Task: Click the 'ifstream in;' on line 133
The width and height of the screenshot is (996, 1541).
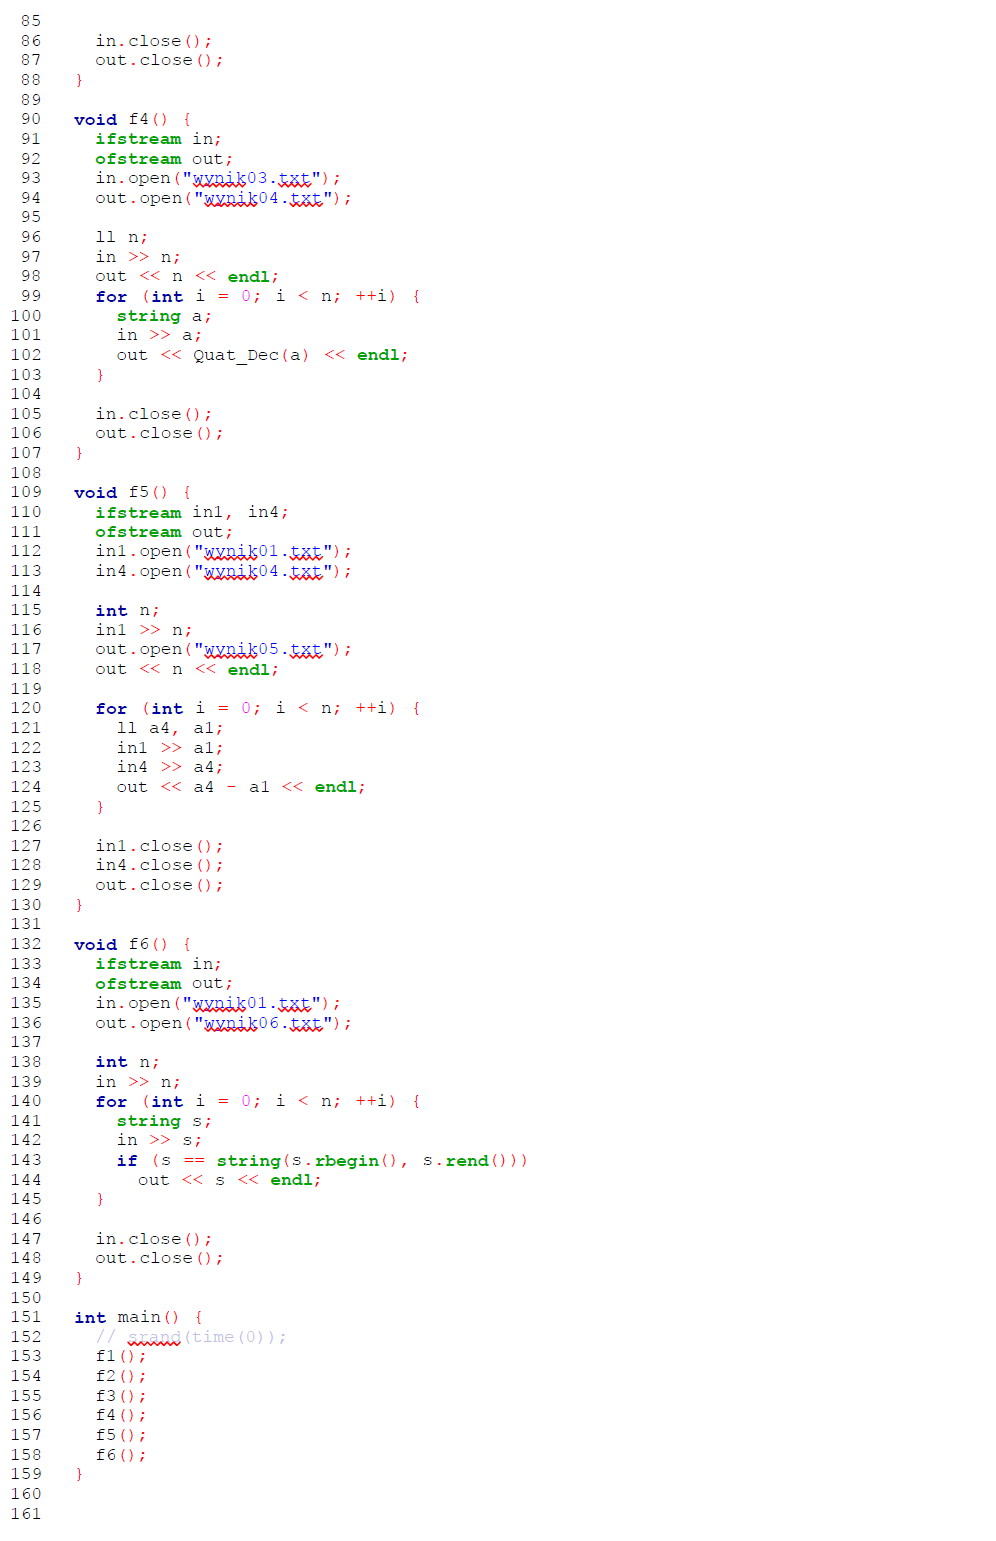Action: tap(159, 964)
